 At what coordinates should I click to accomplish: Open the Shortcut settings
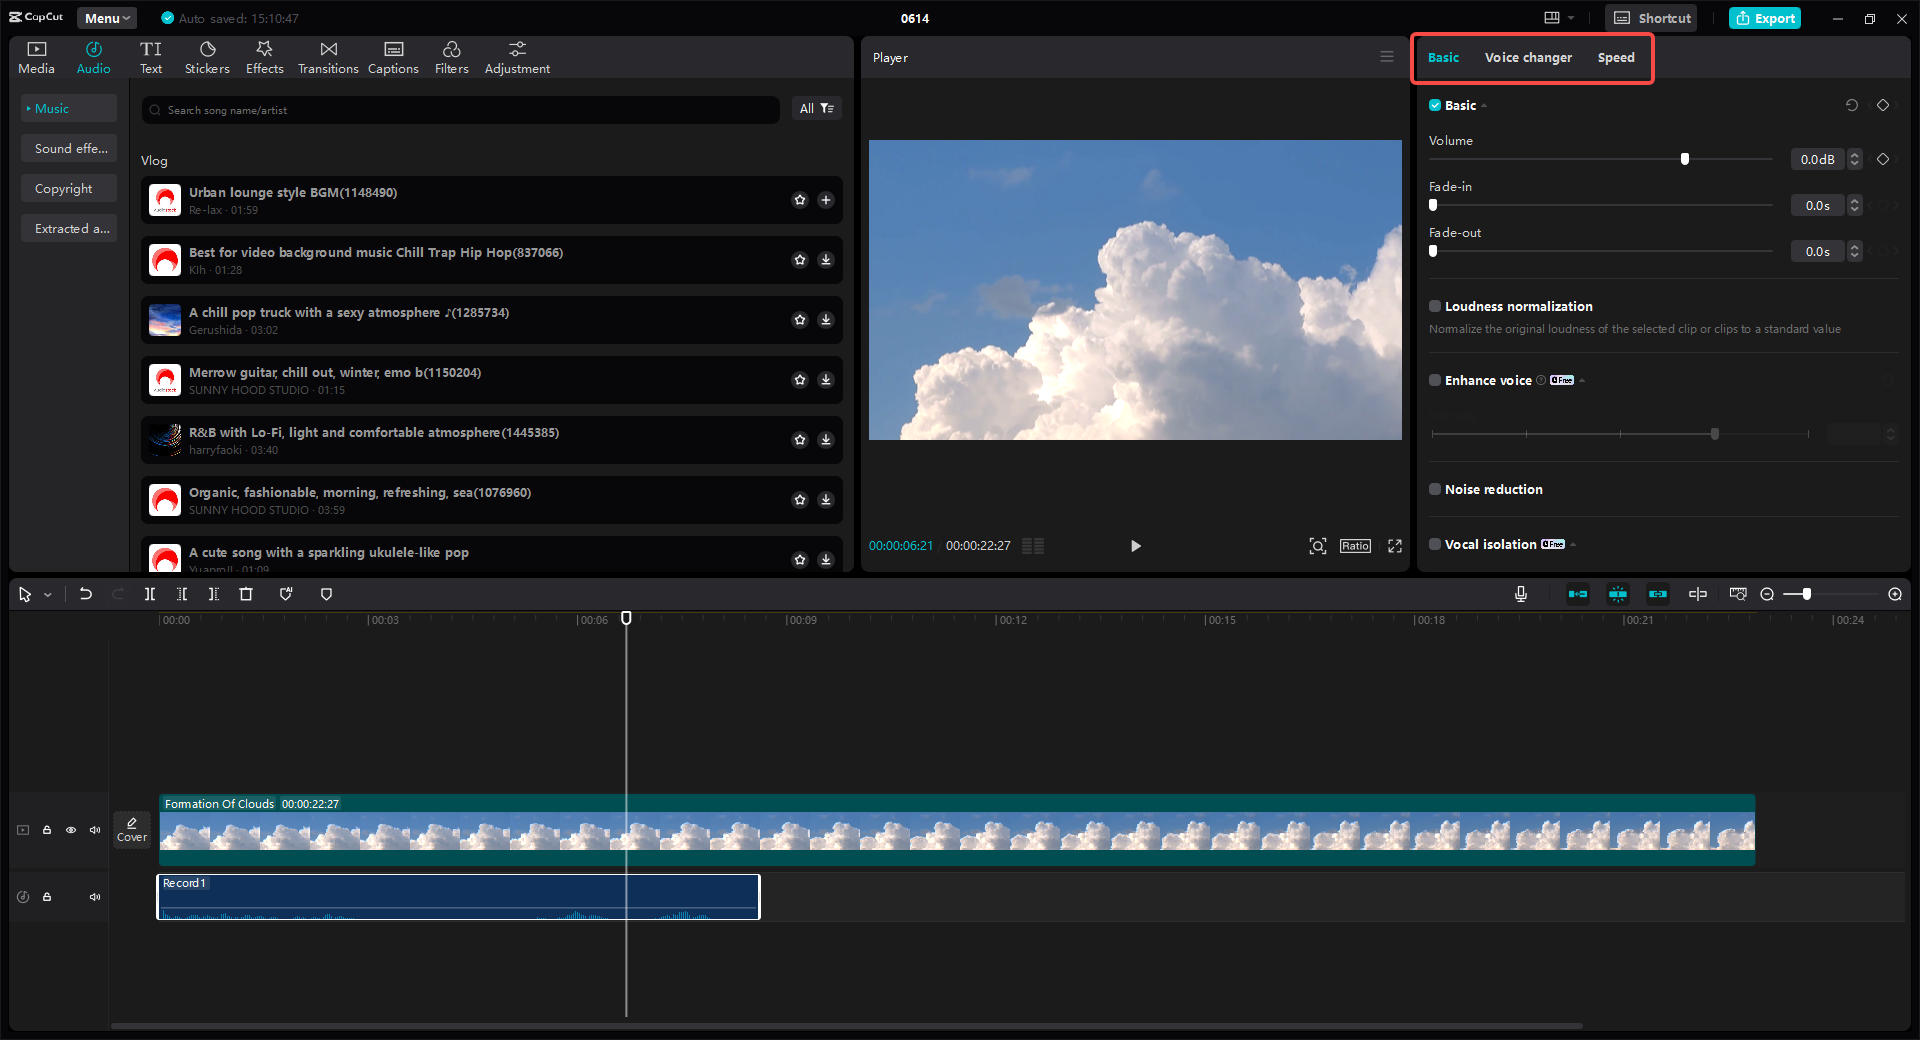point(1650,17)
